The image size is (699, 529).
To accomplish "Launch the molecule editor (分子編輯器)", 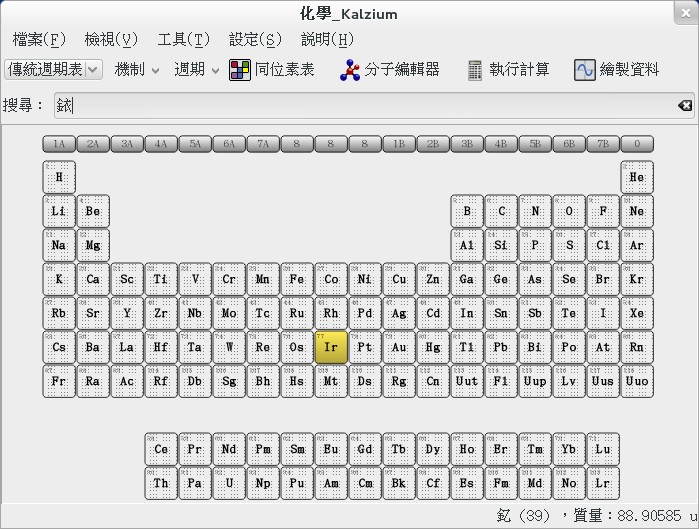I will [x=389, y=70].
